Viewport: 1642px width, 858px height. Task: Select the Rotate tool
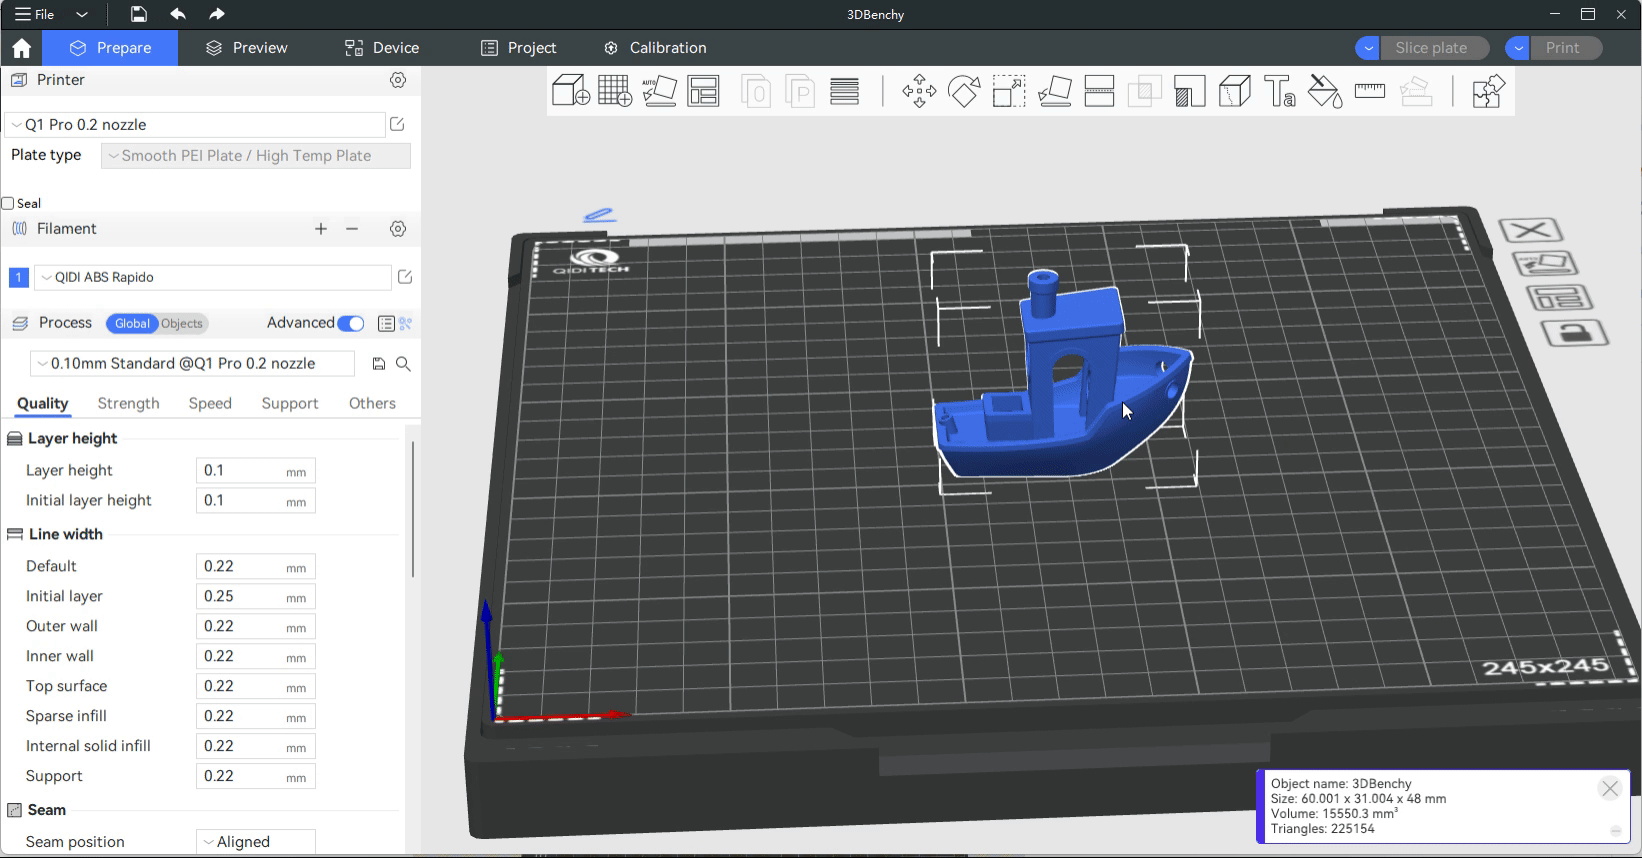[x=964, y=92]
